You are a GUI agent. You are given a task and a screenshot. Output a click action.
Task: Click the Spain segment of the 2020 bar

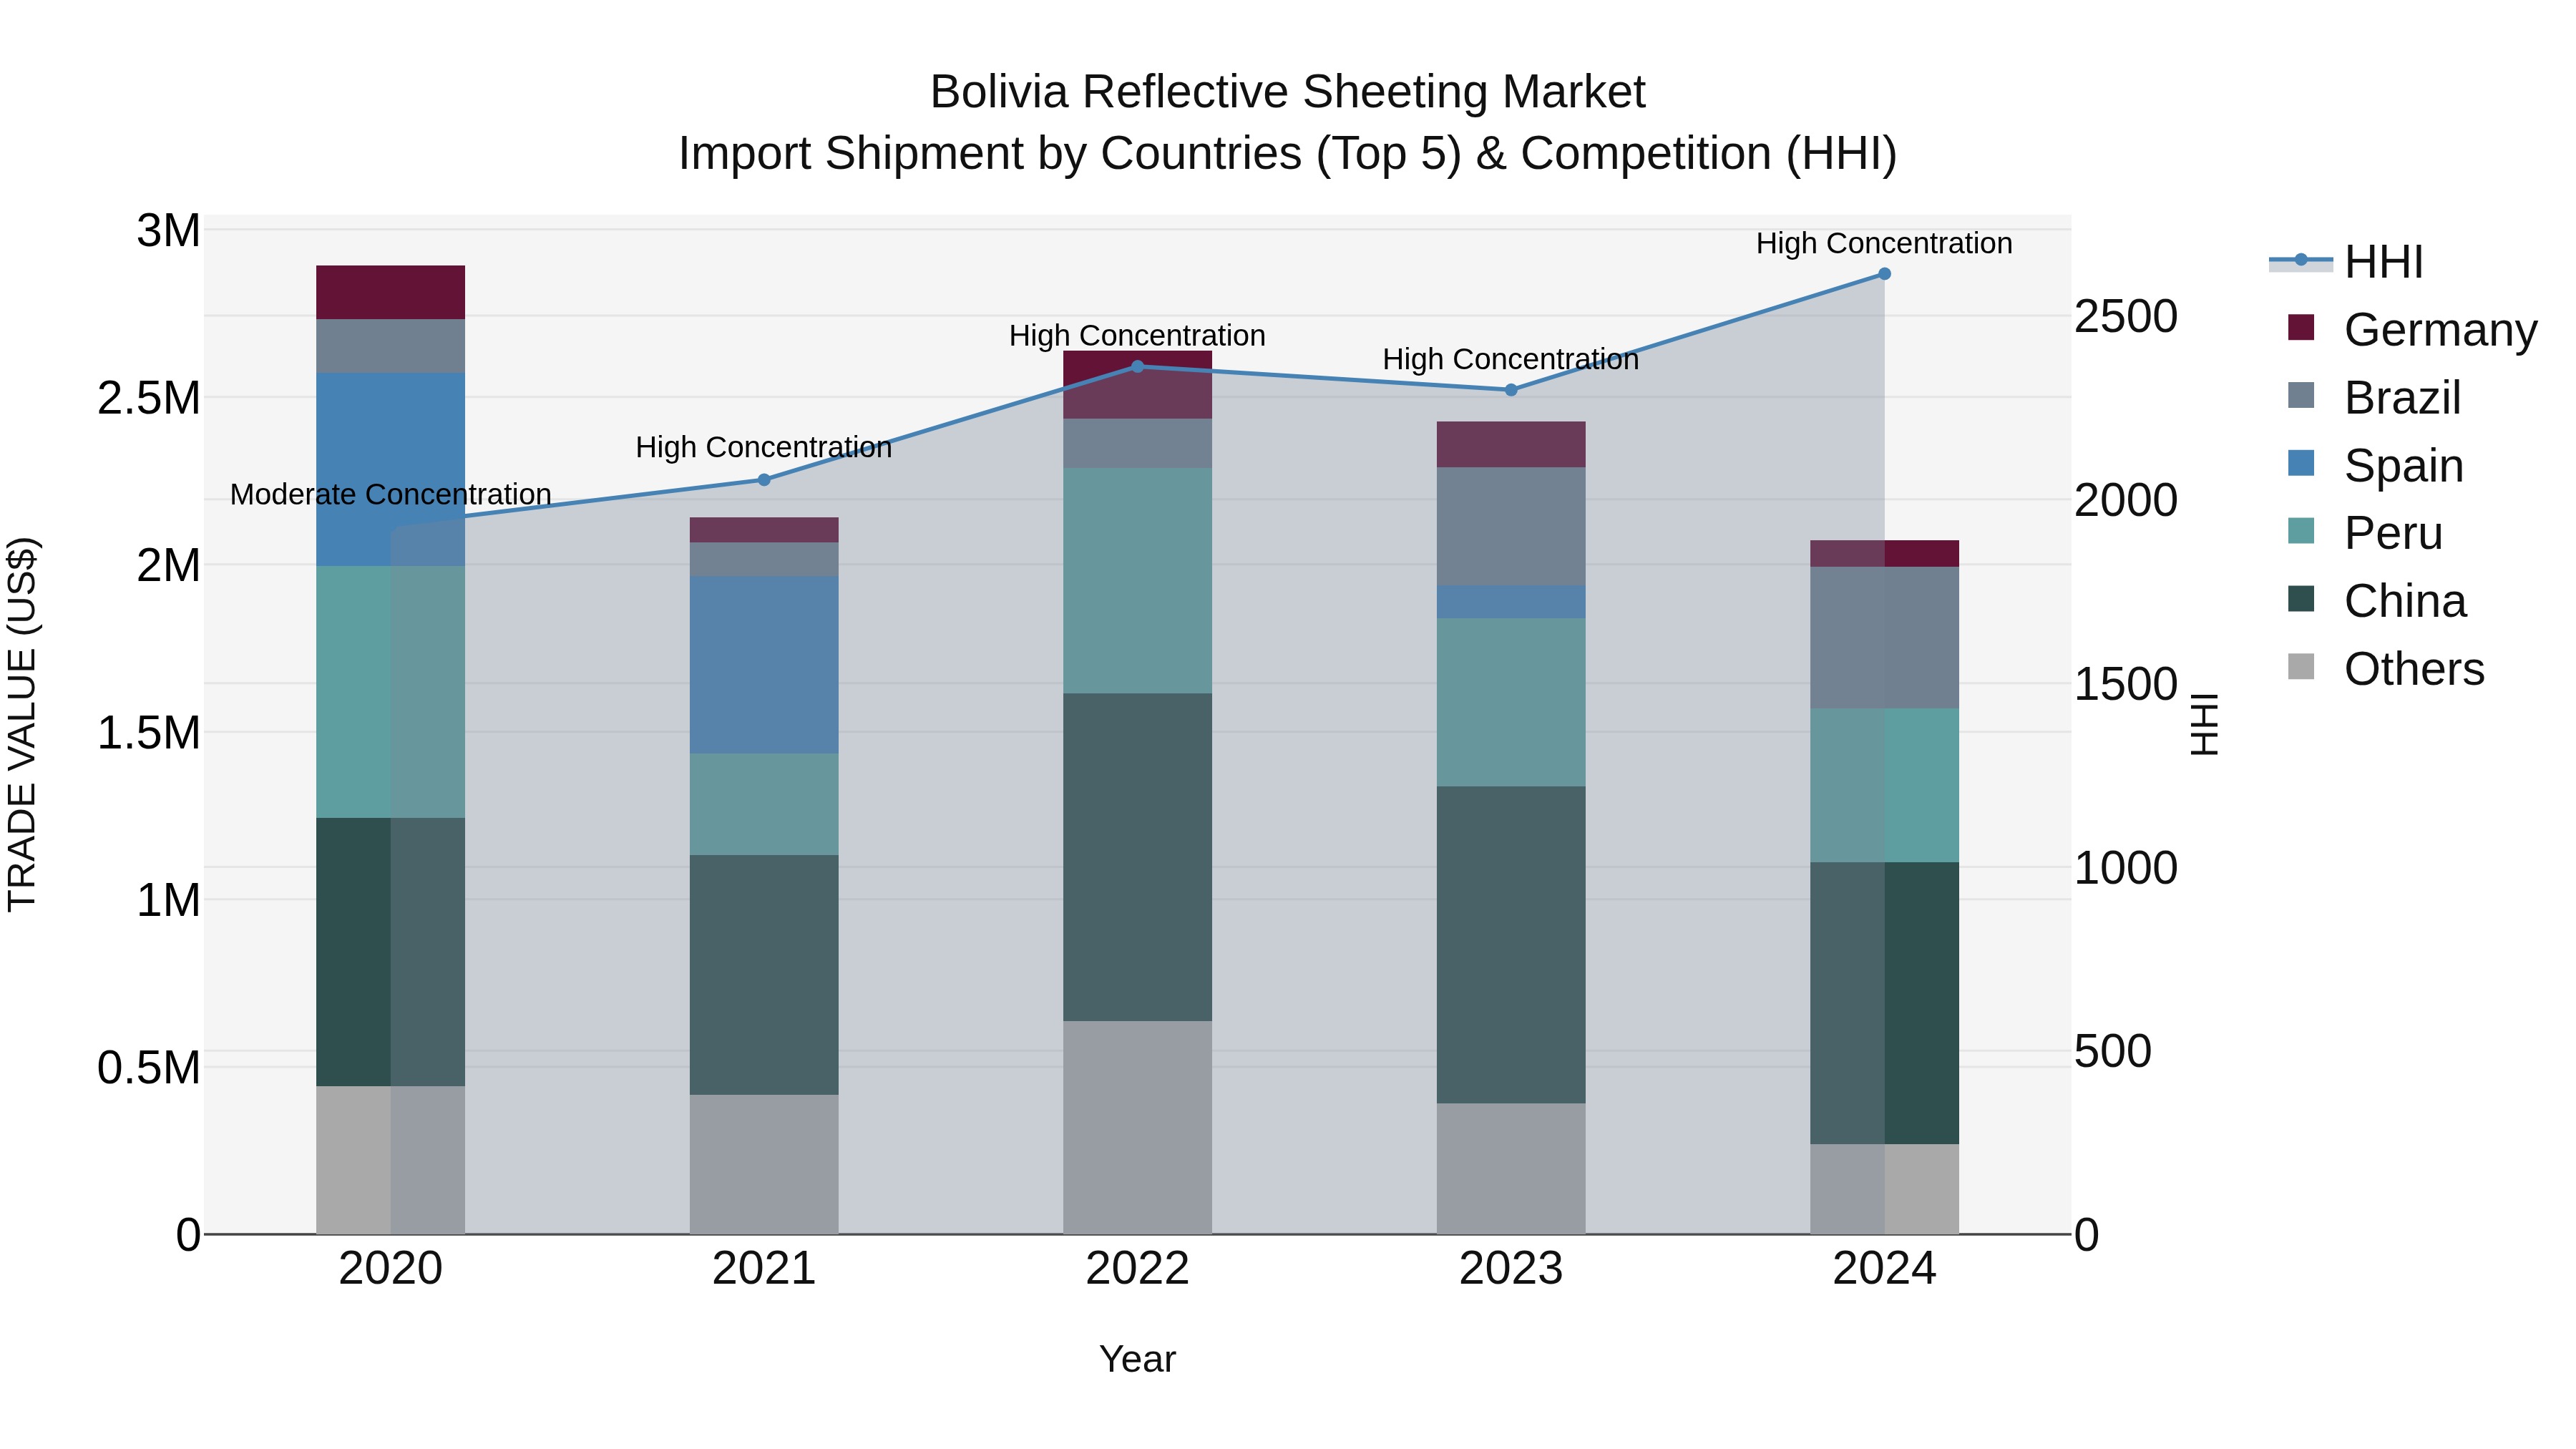coord(391,470)
